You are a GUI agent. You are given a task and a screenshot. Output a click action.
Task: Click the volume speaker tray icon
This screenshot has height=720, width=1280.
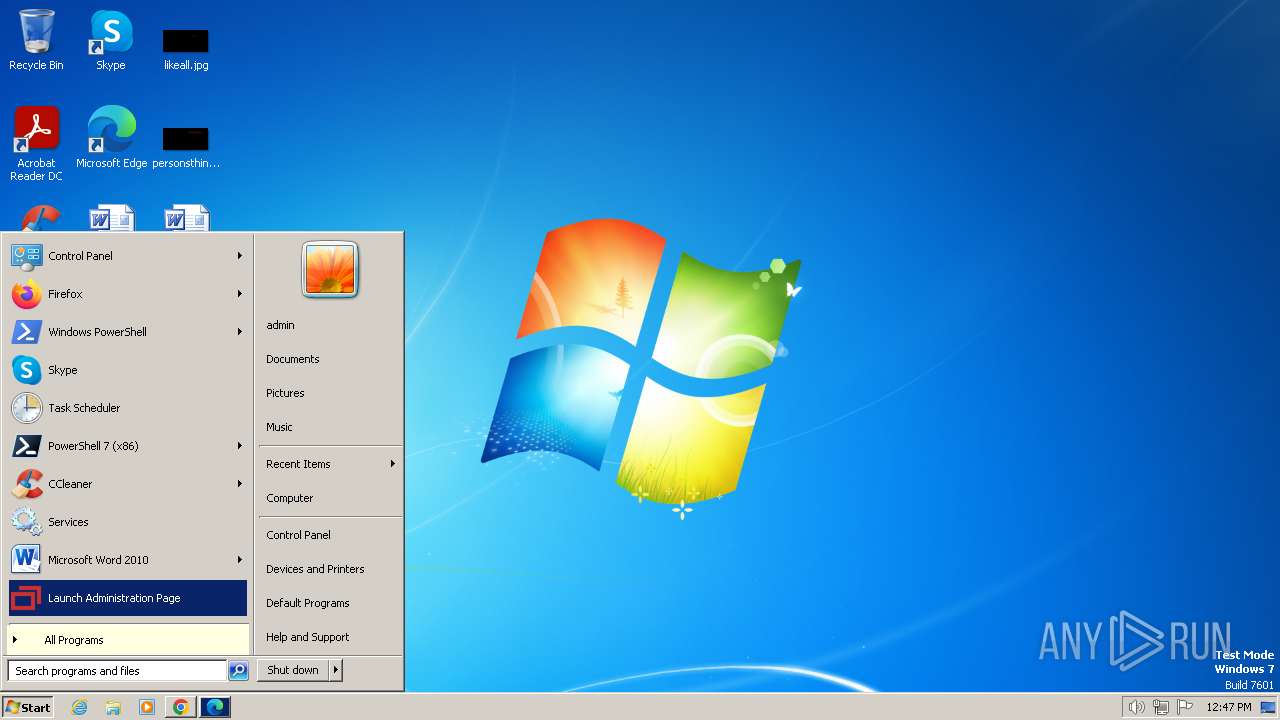[x=1136, y=707]
